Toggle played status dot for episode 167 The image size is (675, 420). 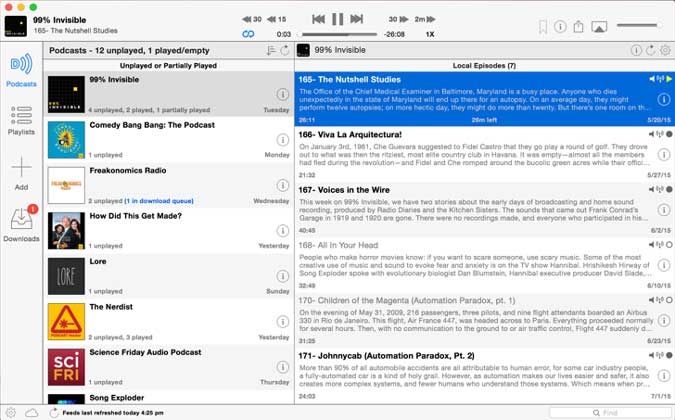(x=669, y=189)
